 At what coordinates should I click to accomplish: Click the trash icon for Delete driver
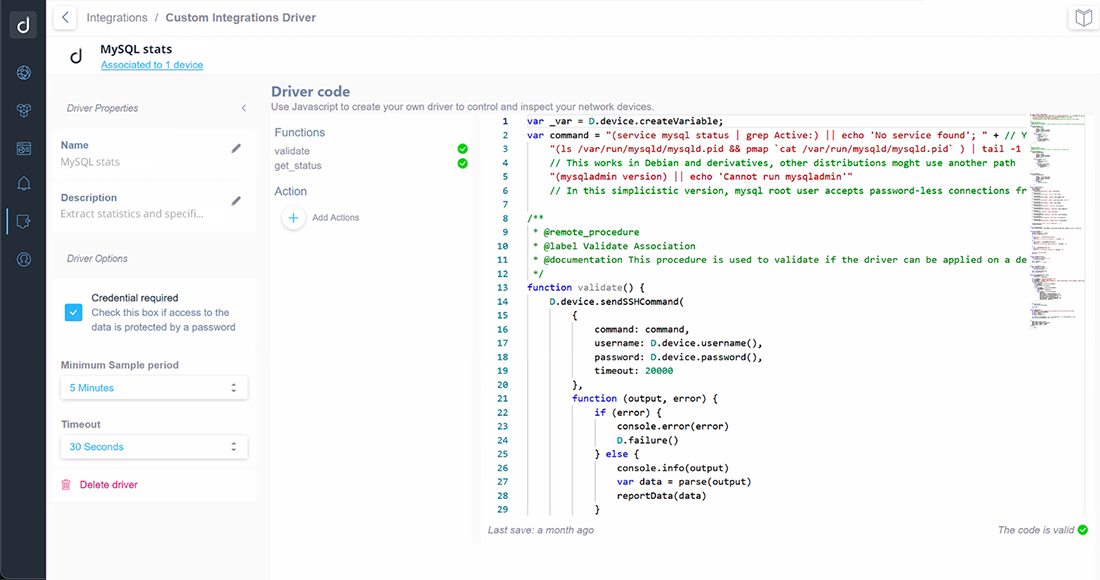tap(66, 485)
